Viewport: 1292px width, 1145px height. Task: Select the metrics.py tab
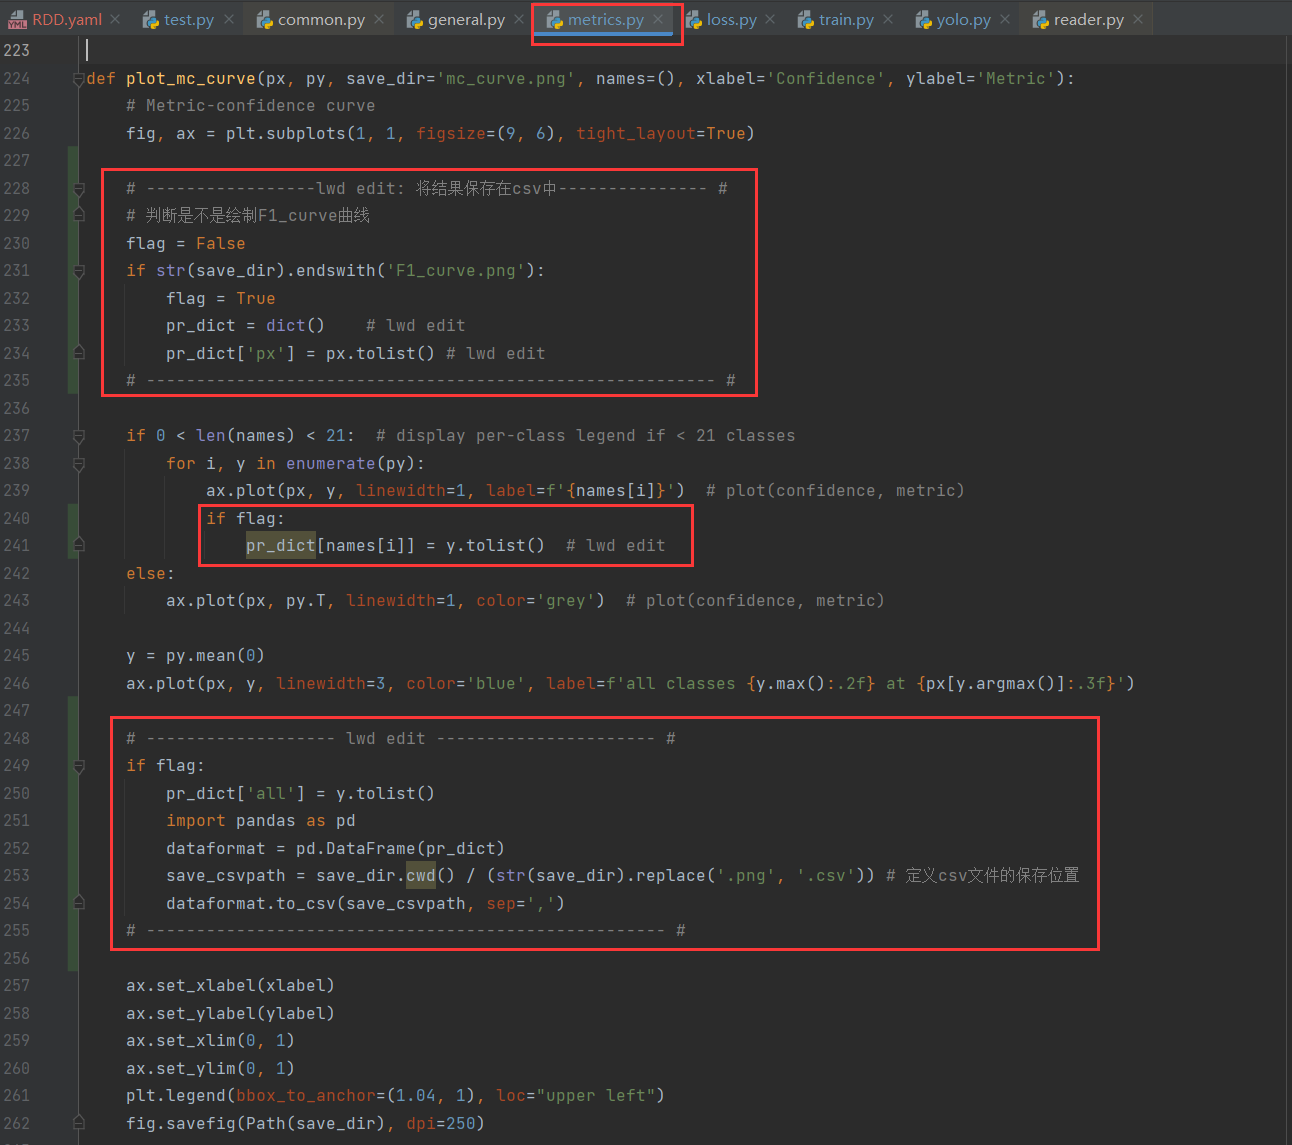[x=606, y=20]
